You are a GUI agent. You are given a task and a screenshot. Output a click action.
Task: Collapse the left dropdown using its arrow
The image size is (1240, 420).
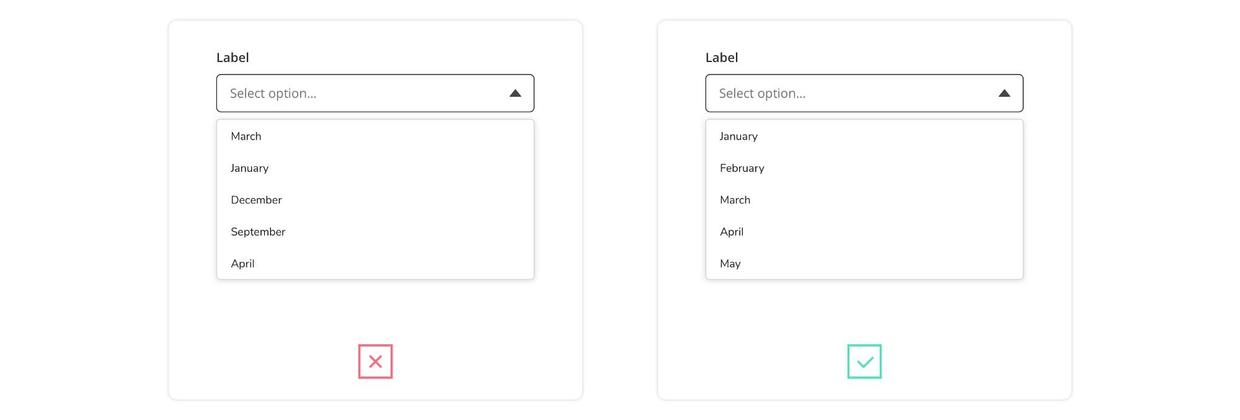[x=515, y=94]
